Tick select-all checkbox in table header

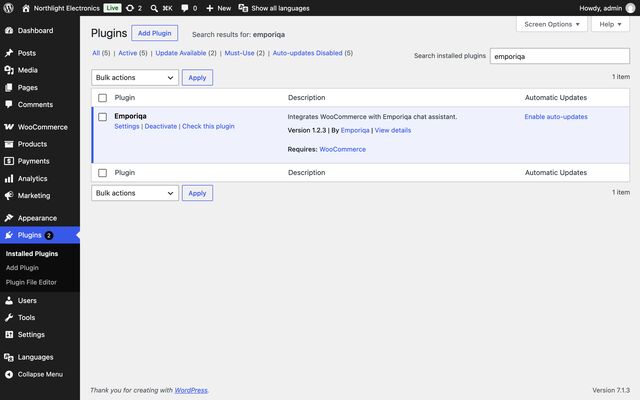coord(102,98)
